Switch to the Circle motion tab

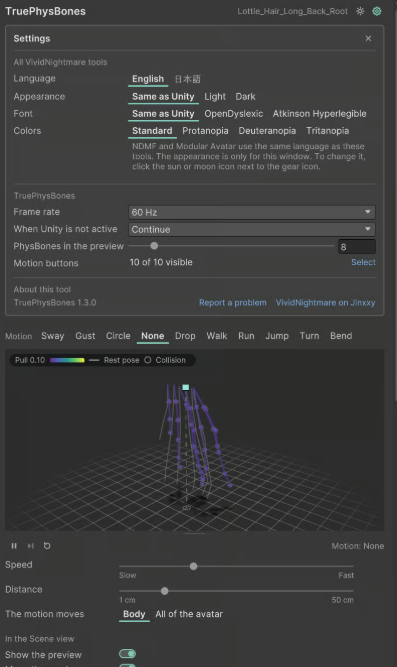coord(118,336)
